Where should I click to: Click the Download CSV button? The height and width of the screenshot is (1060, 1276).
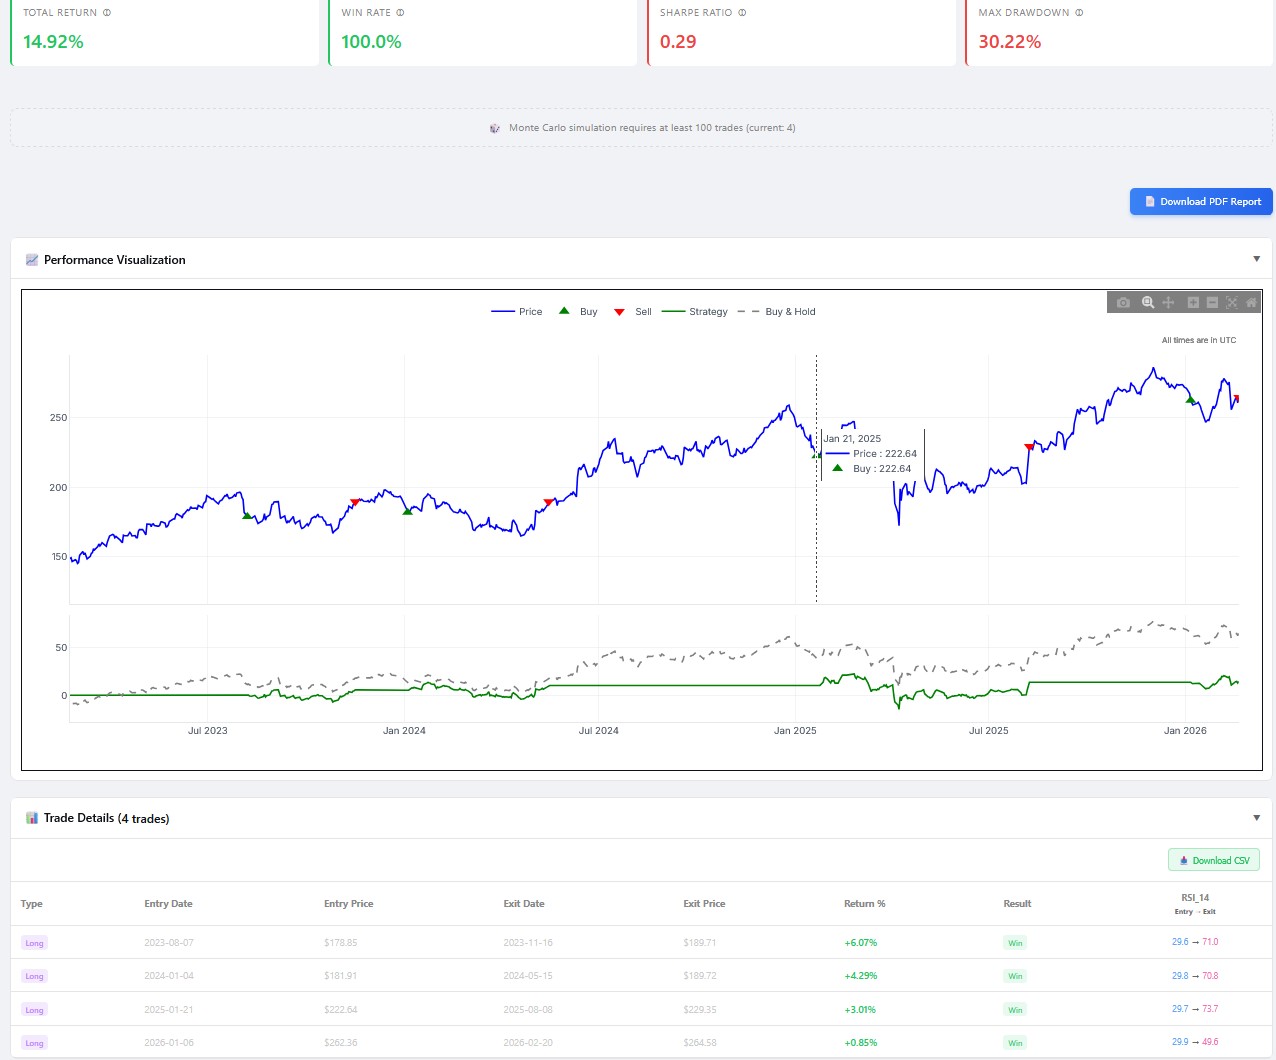click(x=1214, y=860)
